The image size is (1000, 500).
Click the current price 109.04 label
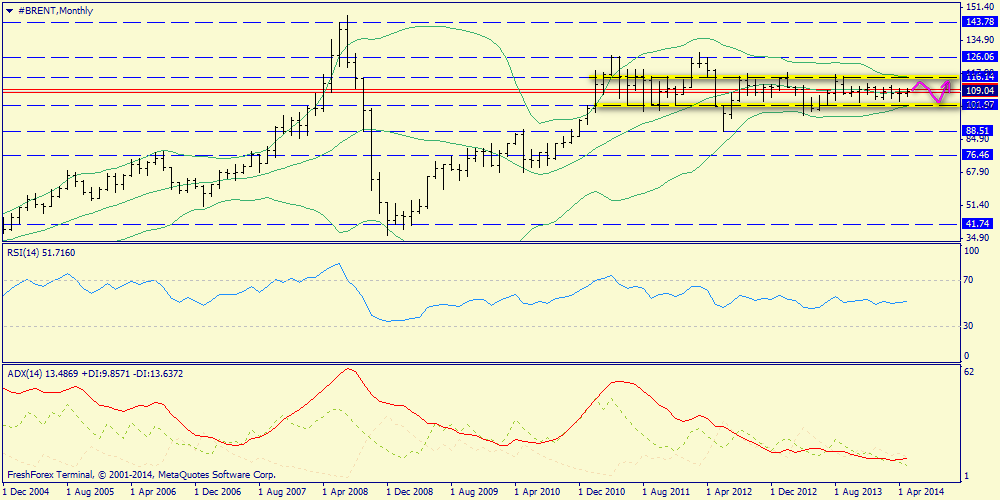click(x=976, y=90)
